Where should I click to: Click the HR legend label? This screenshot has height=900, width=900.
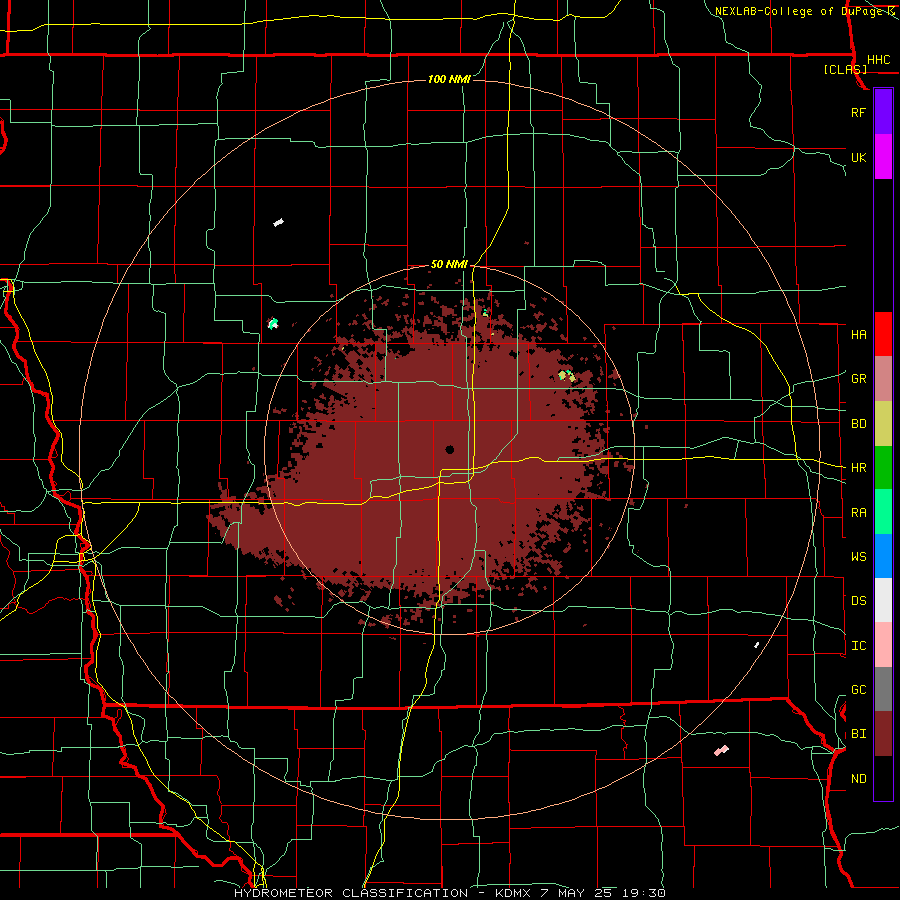point(858,468)
